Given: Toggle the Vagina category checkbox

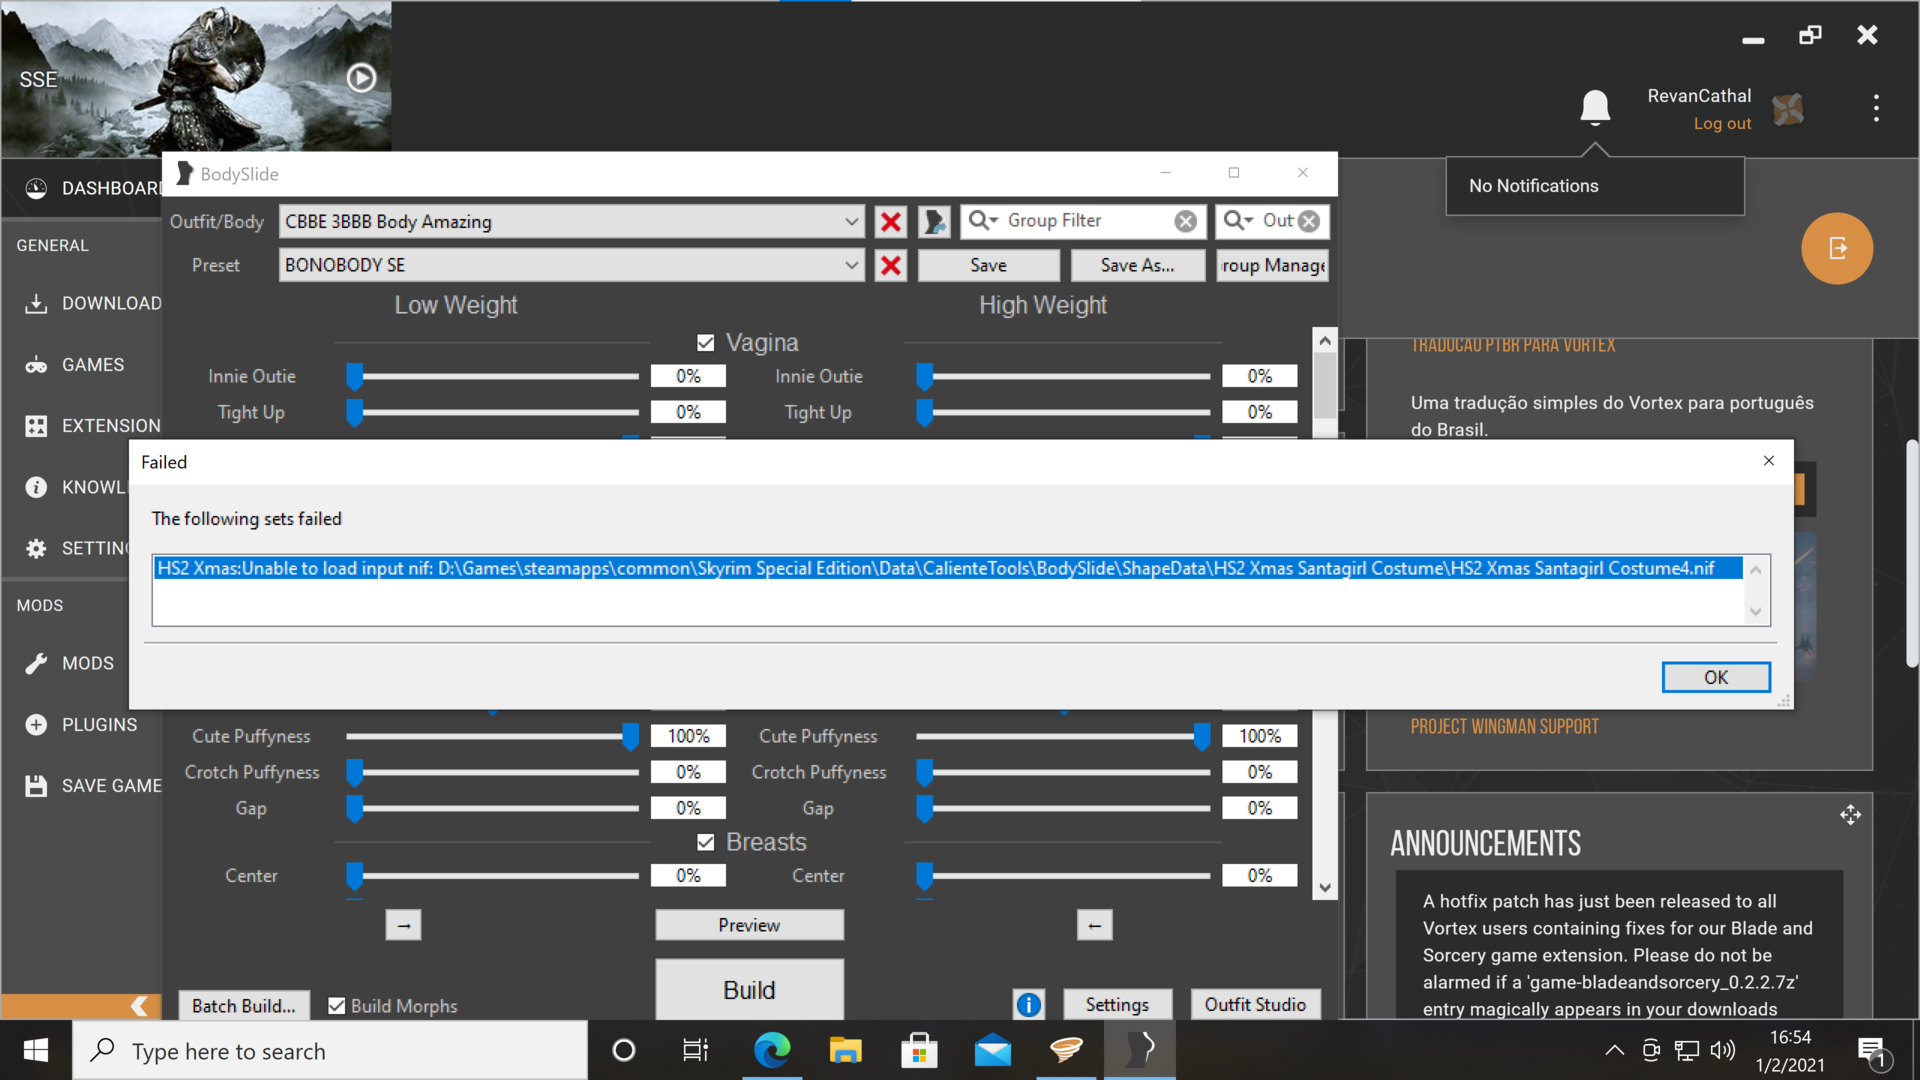Looking at the screenshot, I should (706, 343).
